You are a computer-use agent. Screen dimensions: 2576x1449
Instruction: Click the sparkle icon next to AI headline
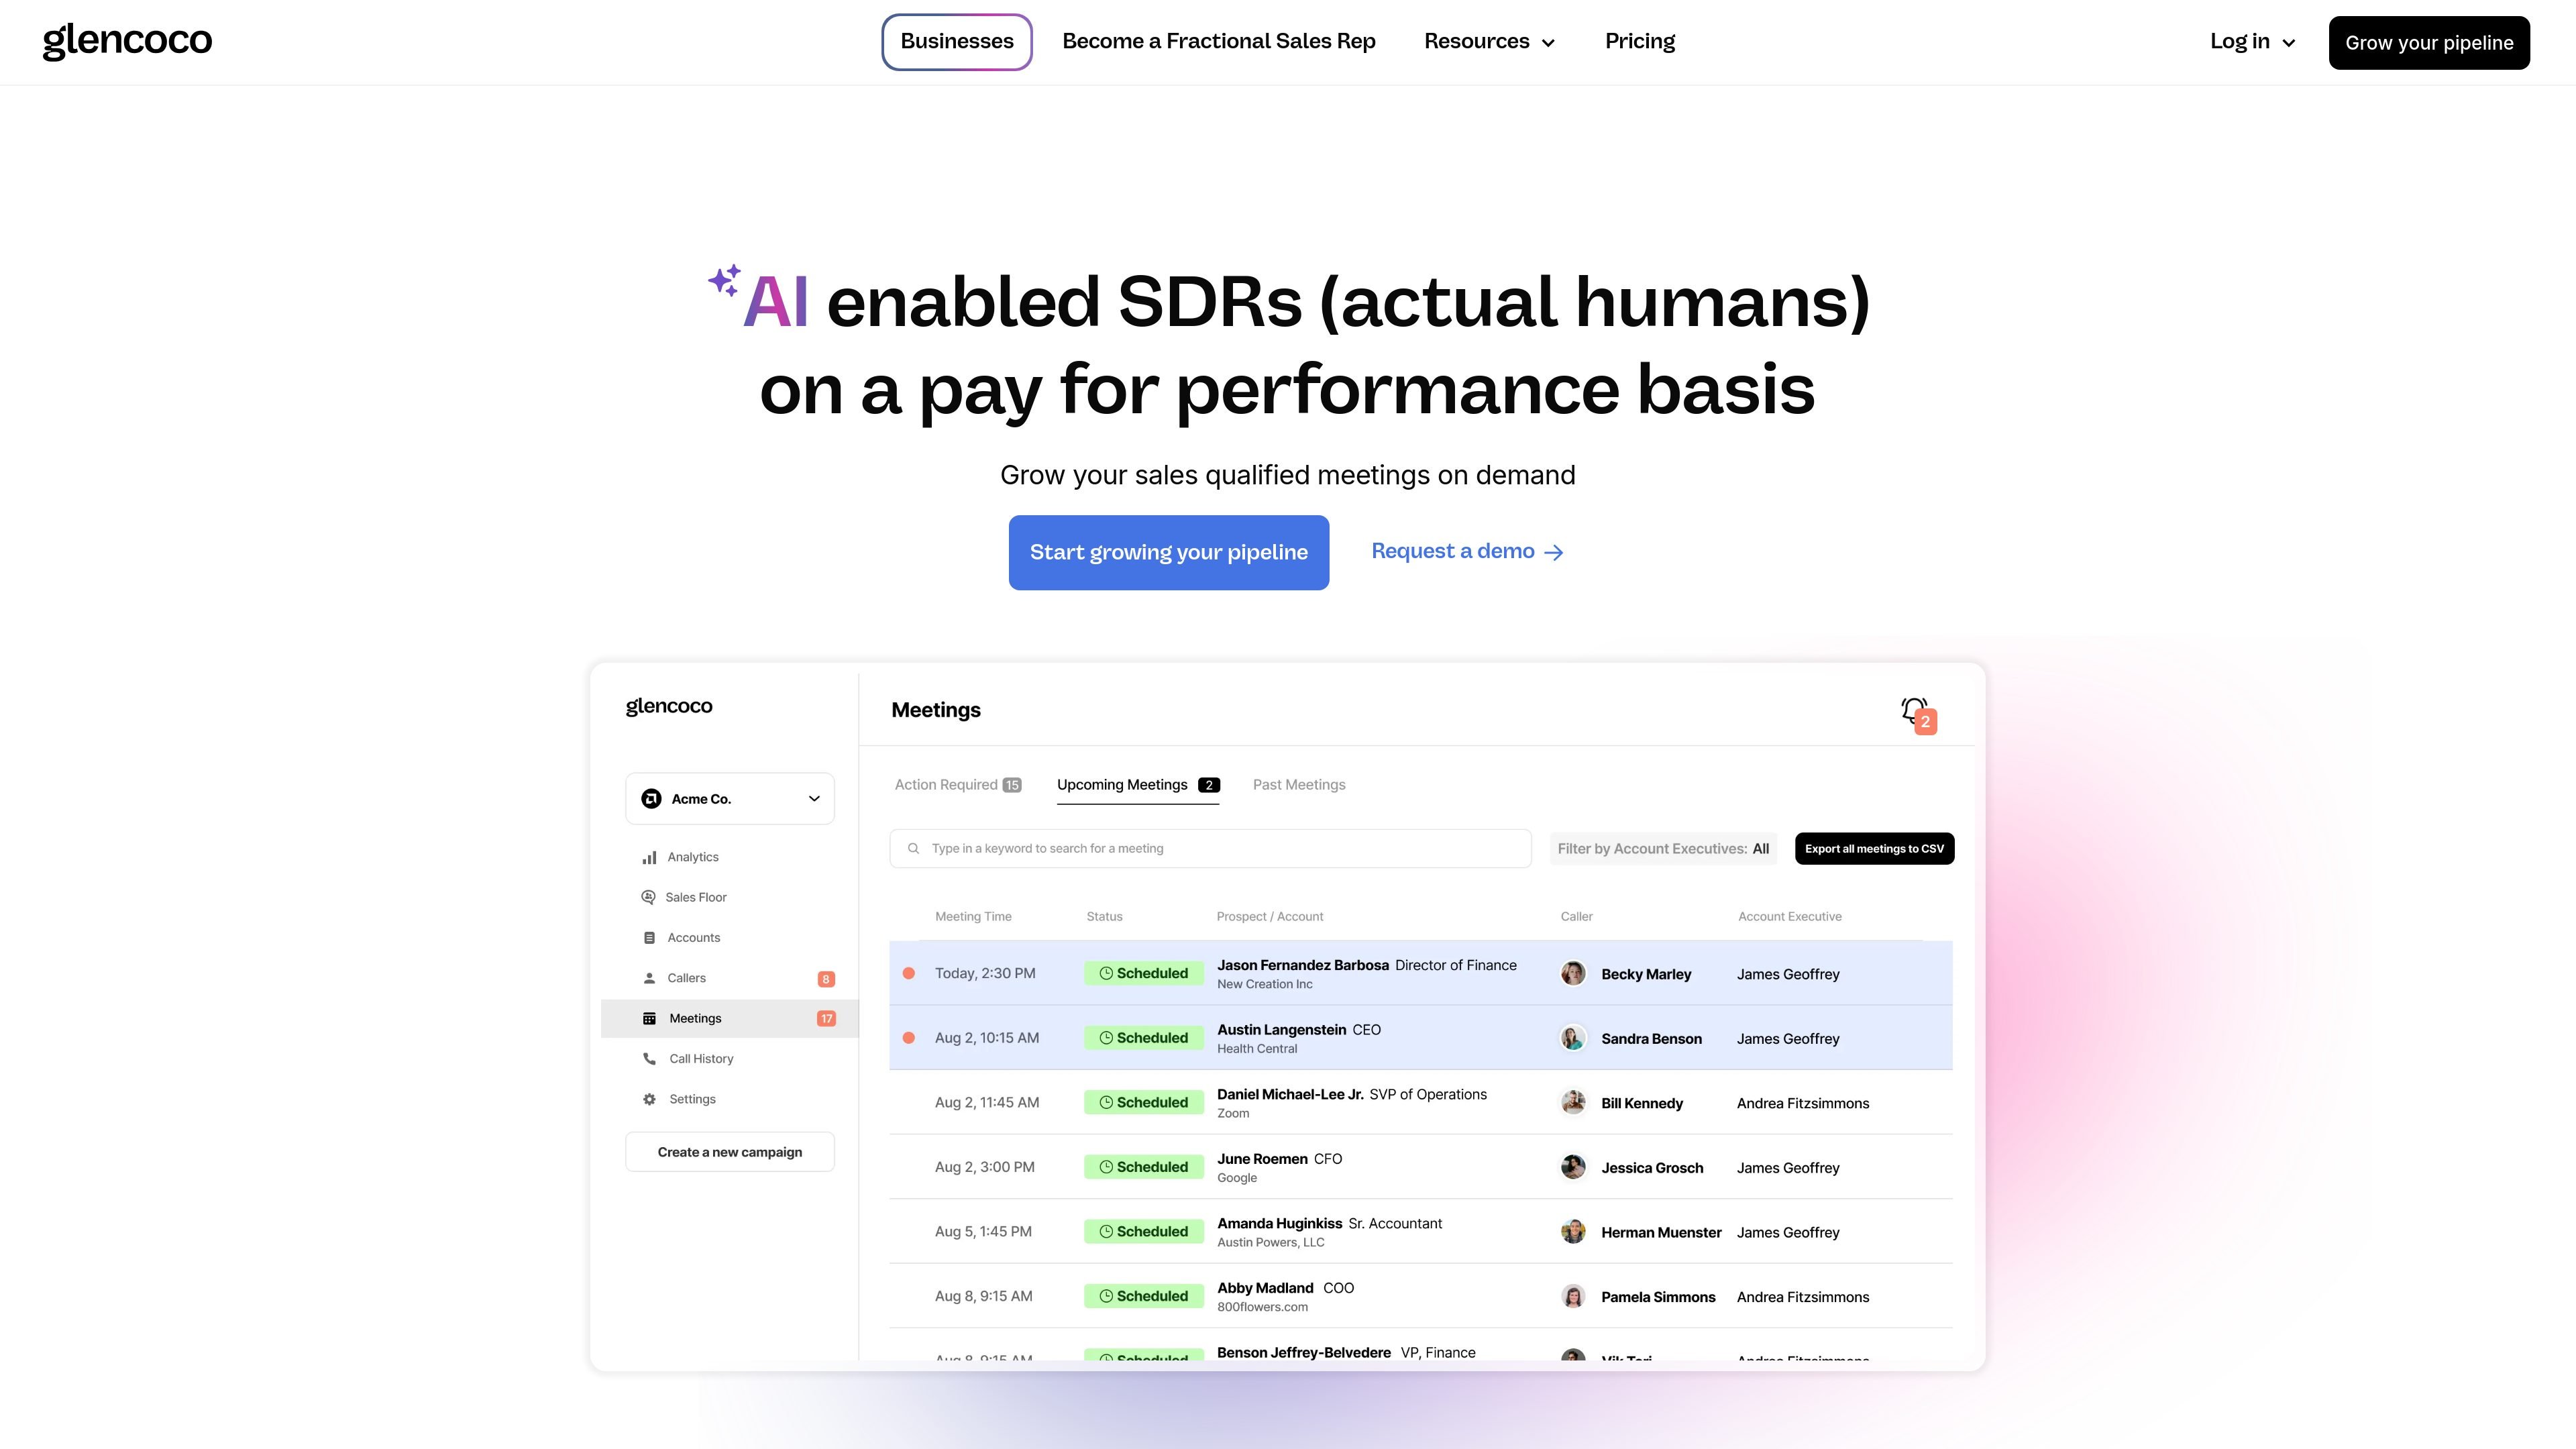[725, 281]
